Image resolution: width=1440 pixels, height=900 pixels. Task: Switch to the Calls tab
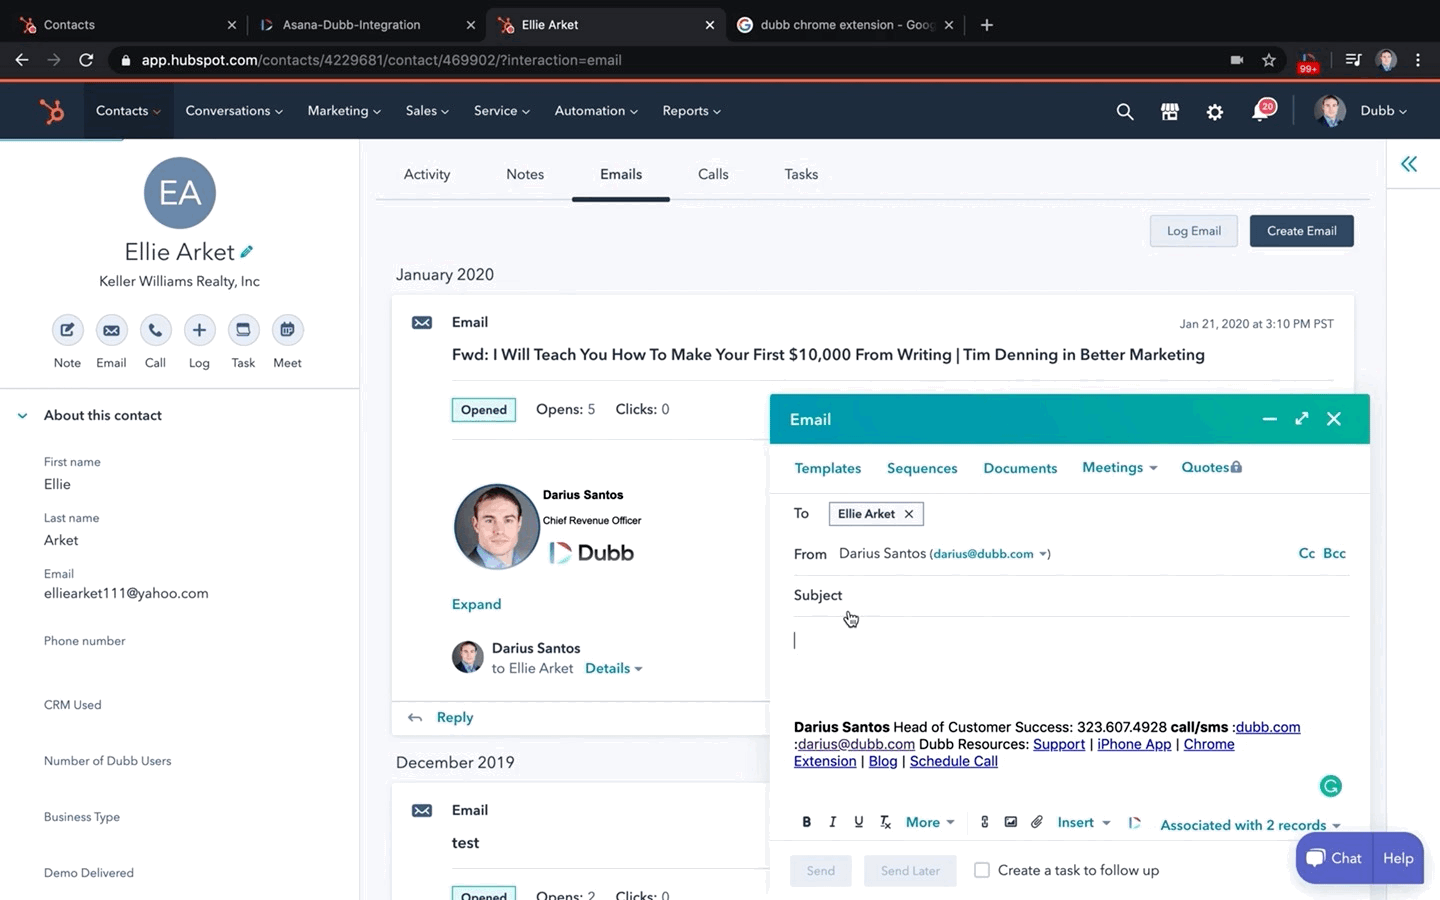[x=713, y=174]
